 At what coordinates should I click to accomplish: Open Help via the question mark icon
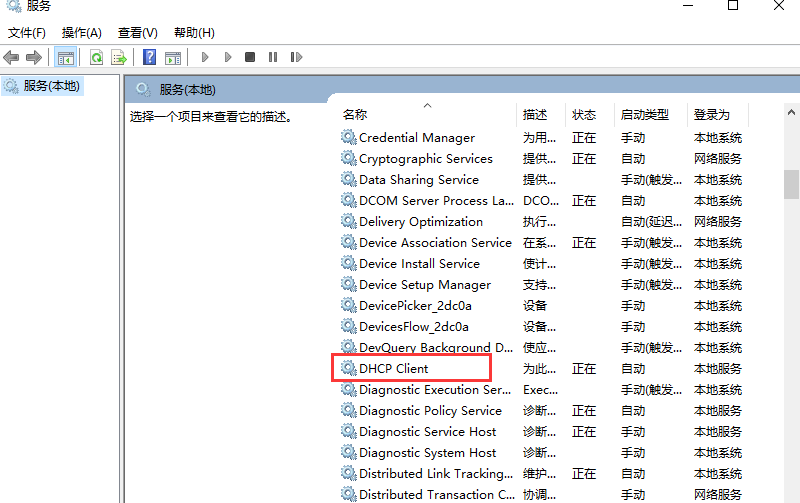pyautogui.click(x=149, y=58)
